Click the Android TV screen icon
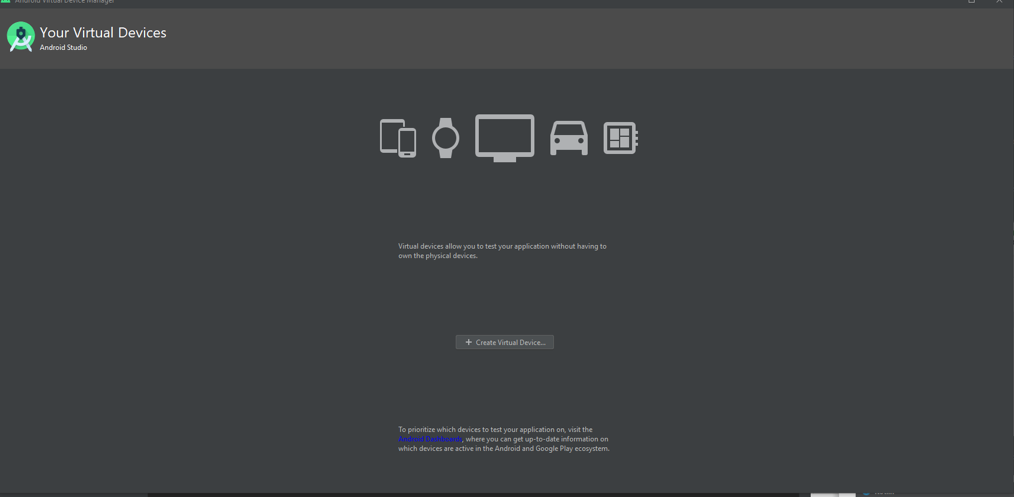Image resolution: width=1014 pixels, height=497 pixels. point(504,138)
